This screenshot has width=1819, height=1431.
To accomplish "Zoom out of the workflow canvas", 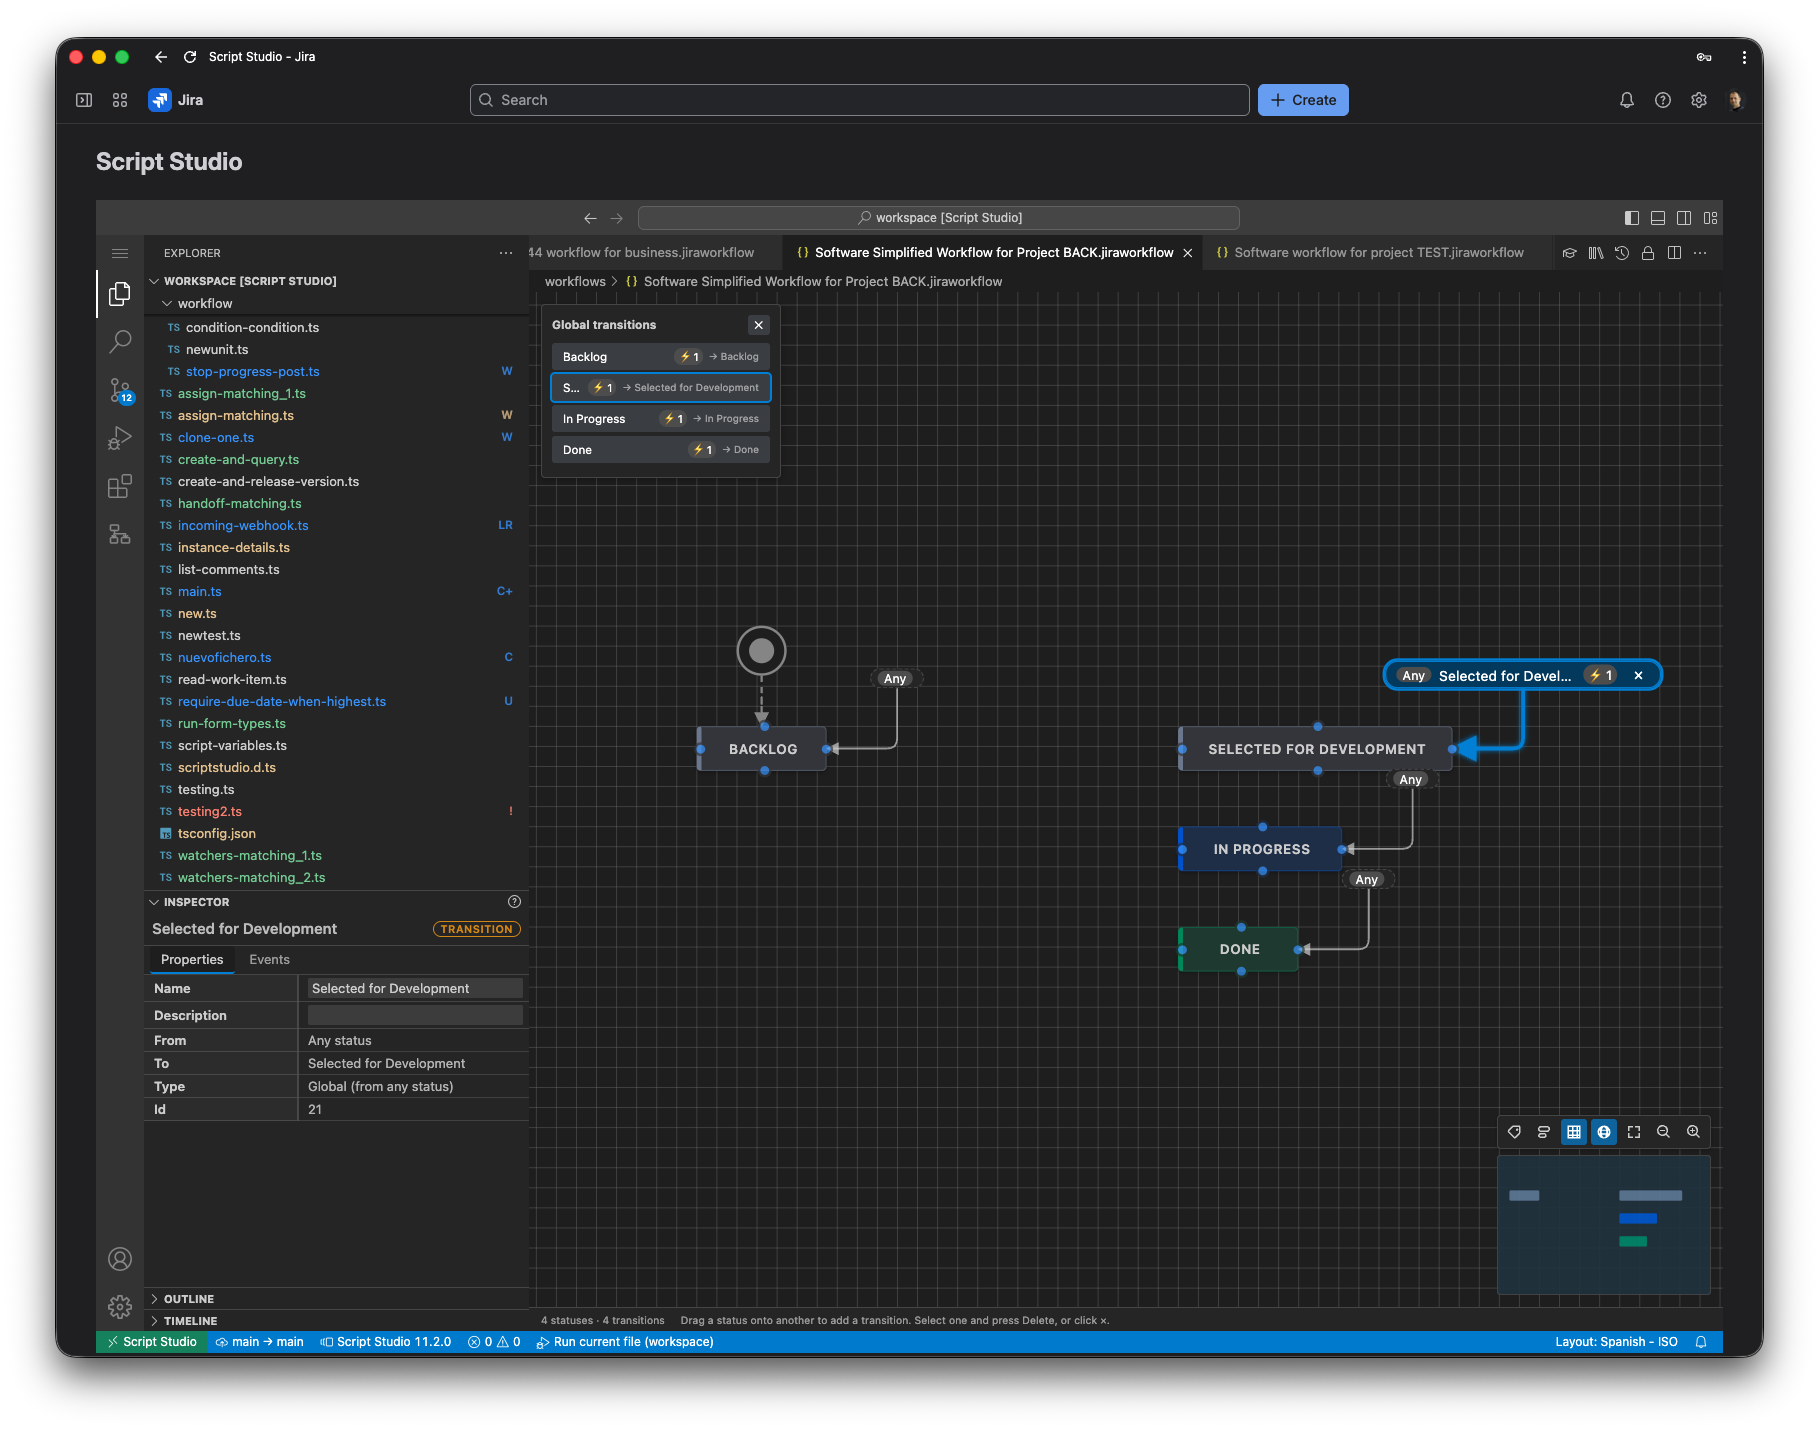I will click(x=1663, y=1132).
